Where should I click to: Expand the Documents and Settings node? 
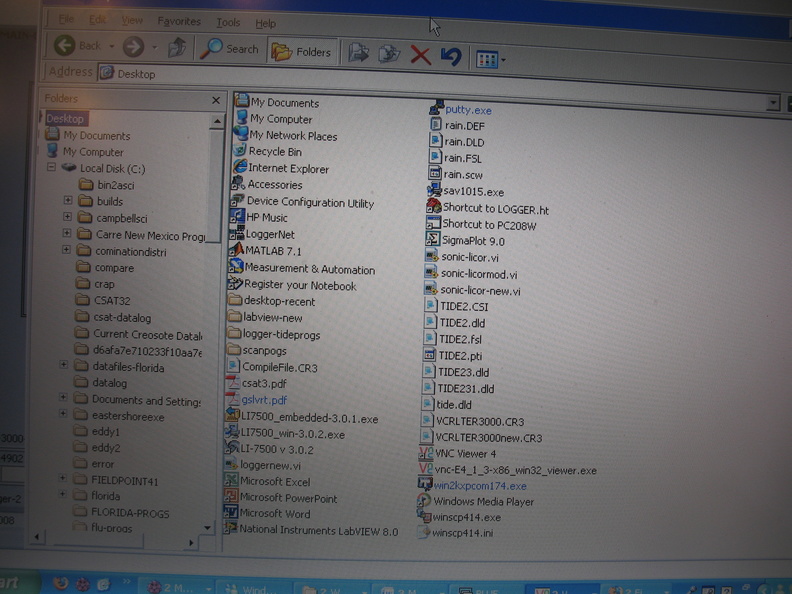pos(63,397)
